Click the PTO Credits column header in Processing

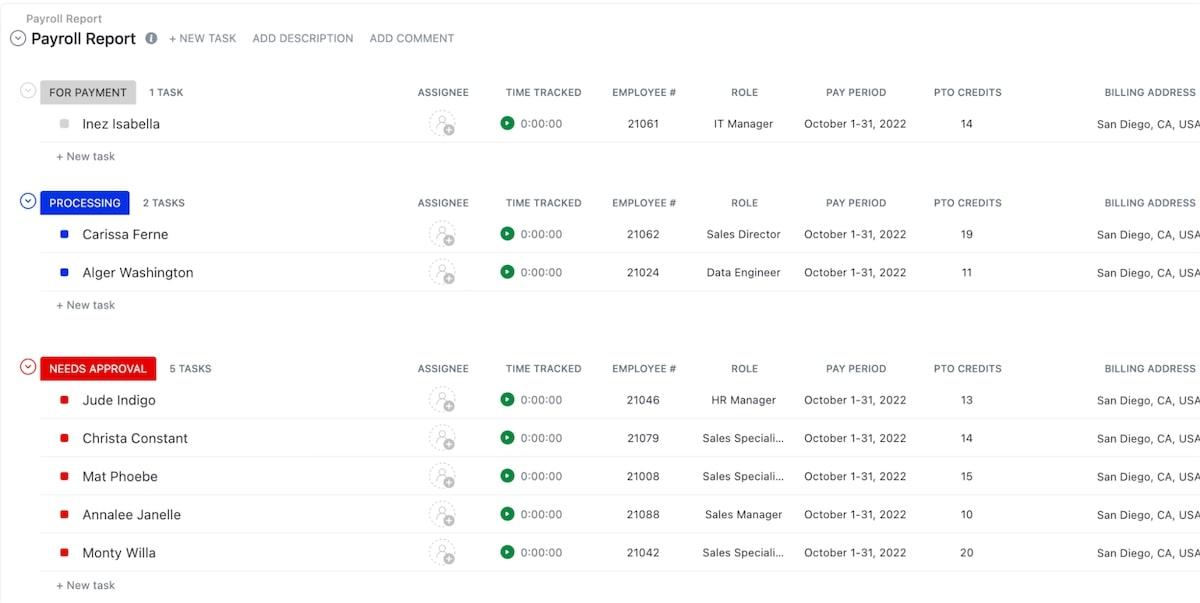(967, 203)
